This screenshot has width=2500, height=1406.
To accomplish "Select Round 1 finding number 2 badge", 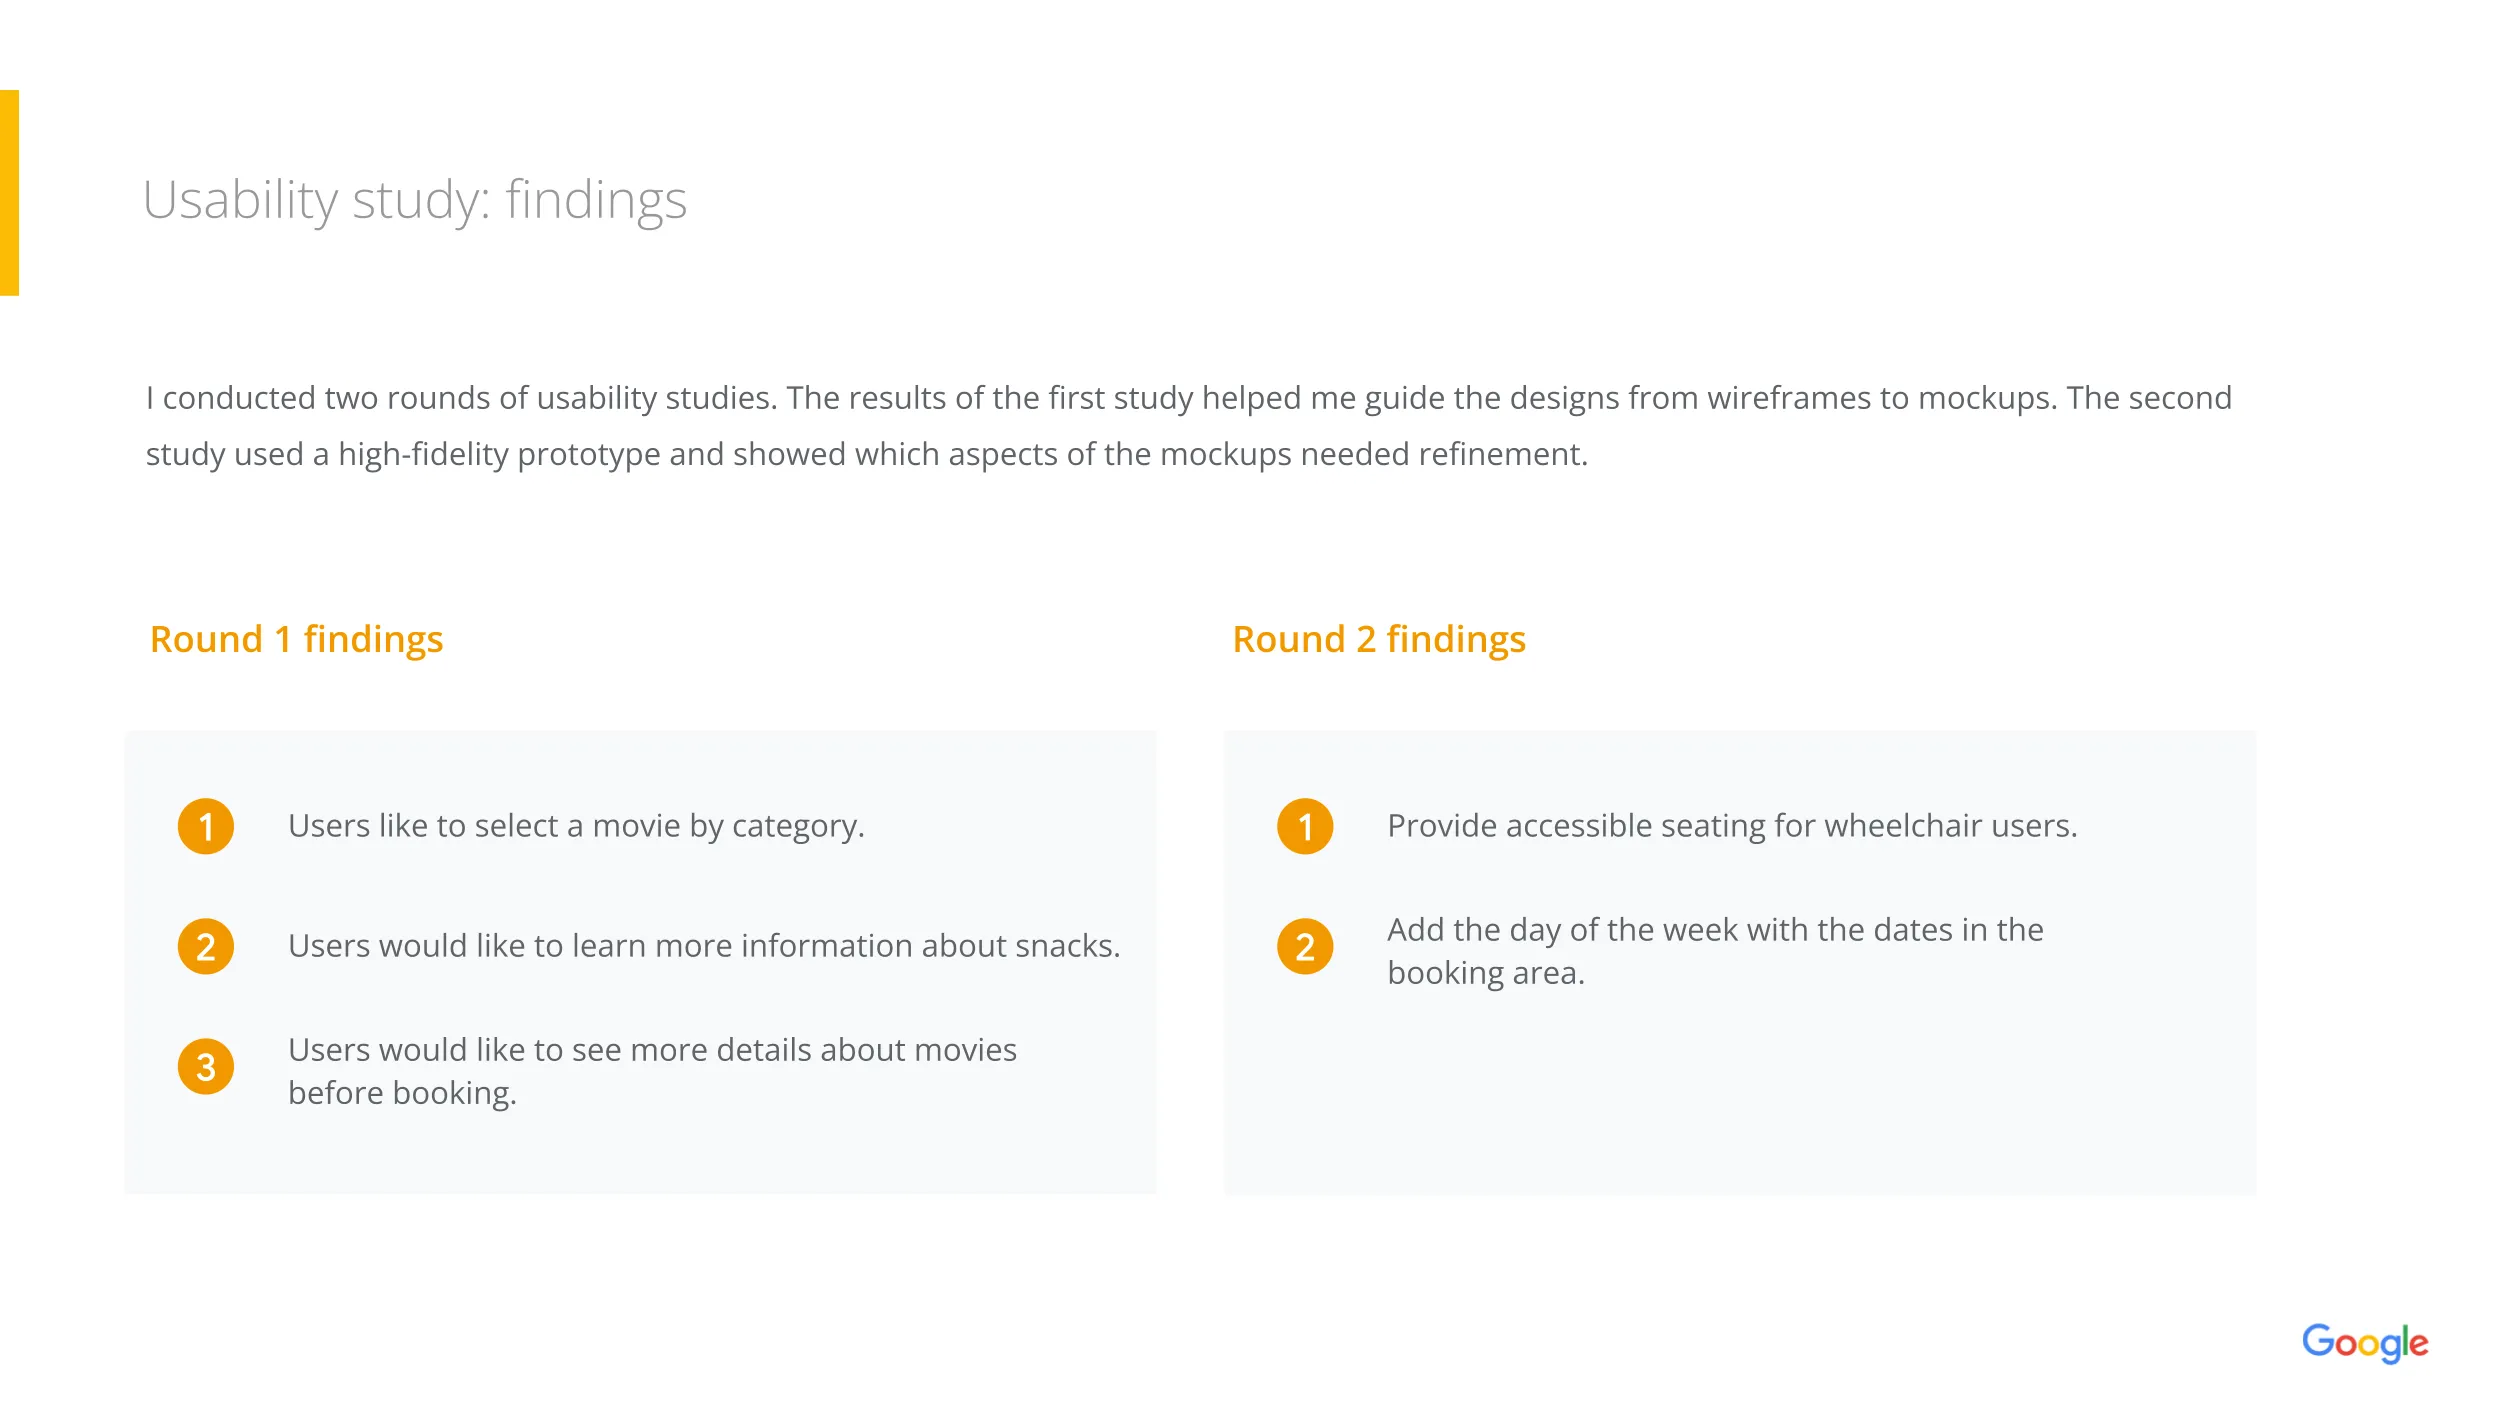I will [206, 946].
